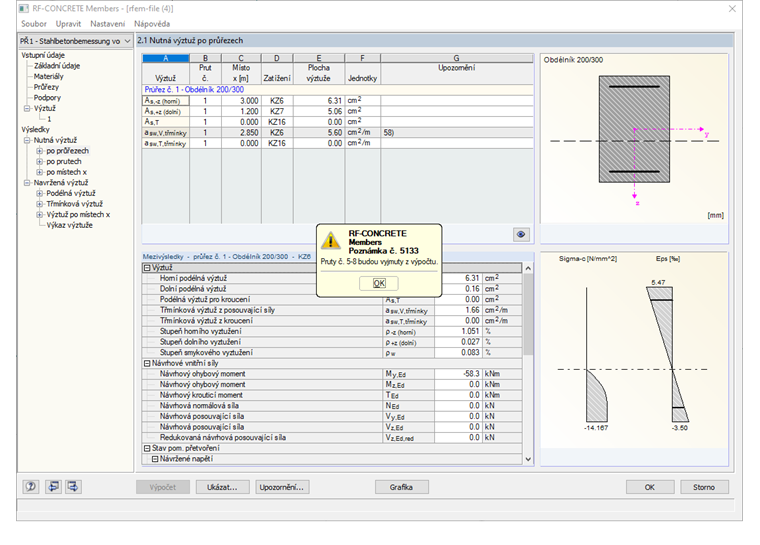
Task: Expand the 'Podélná výztuž' tree node
Action: [x=40, y=193]
